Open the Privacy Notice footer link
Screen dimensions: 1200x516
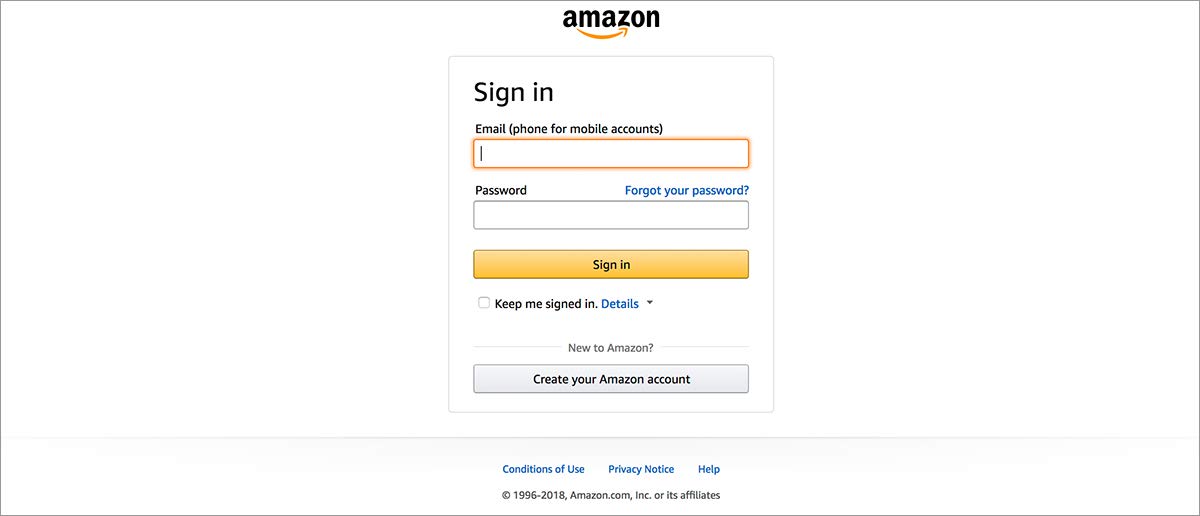coord(641,469)
